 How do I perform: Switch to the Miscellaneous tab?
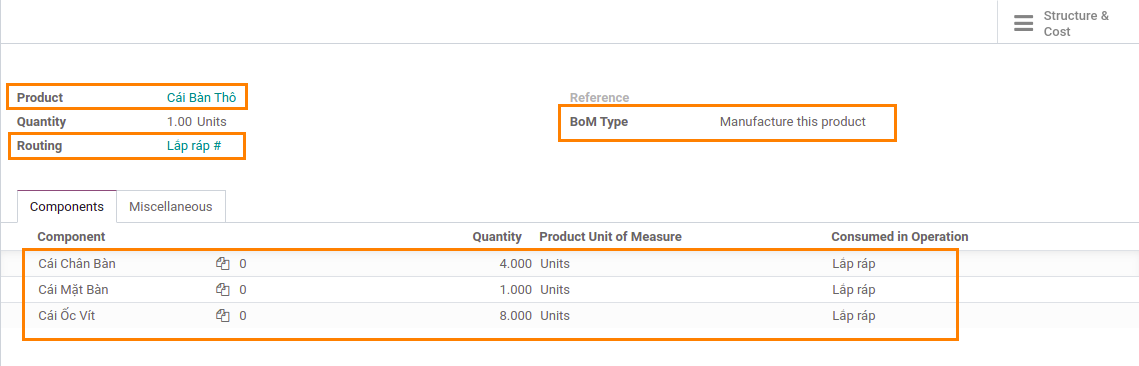(171, 206)
